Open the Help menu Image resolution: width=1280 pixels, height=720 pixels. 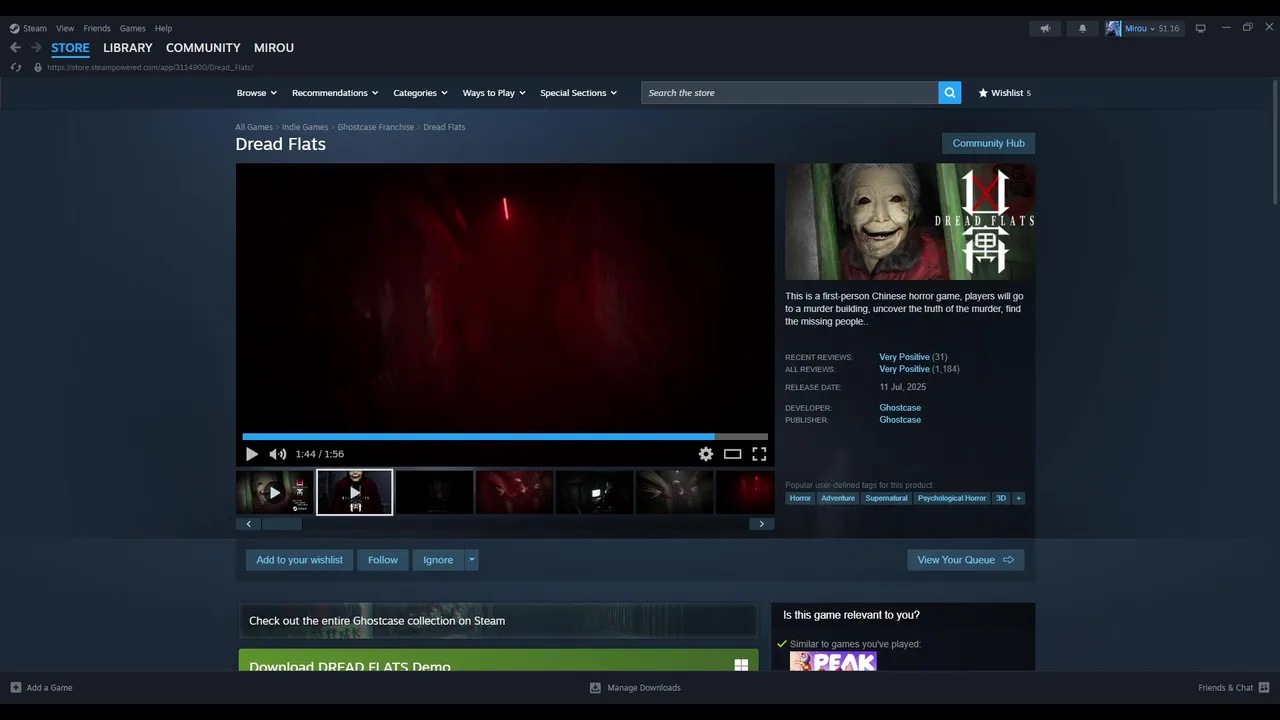[x=163, y=28]
